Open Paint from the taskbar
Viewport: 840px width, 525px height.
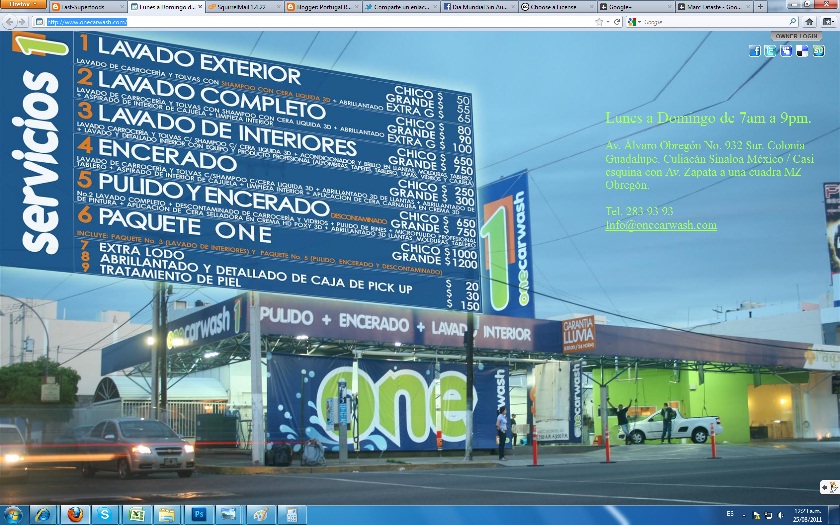click(261, 515)
